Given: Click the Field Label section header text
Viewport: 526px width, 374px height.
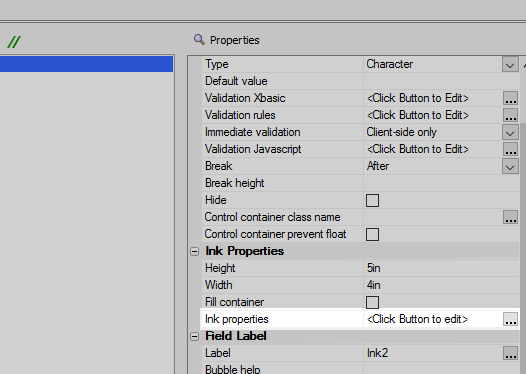Looking at the screenshot, I should tap(236, 336).
